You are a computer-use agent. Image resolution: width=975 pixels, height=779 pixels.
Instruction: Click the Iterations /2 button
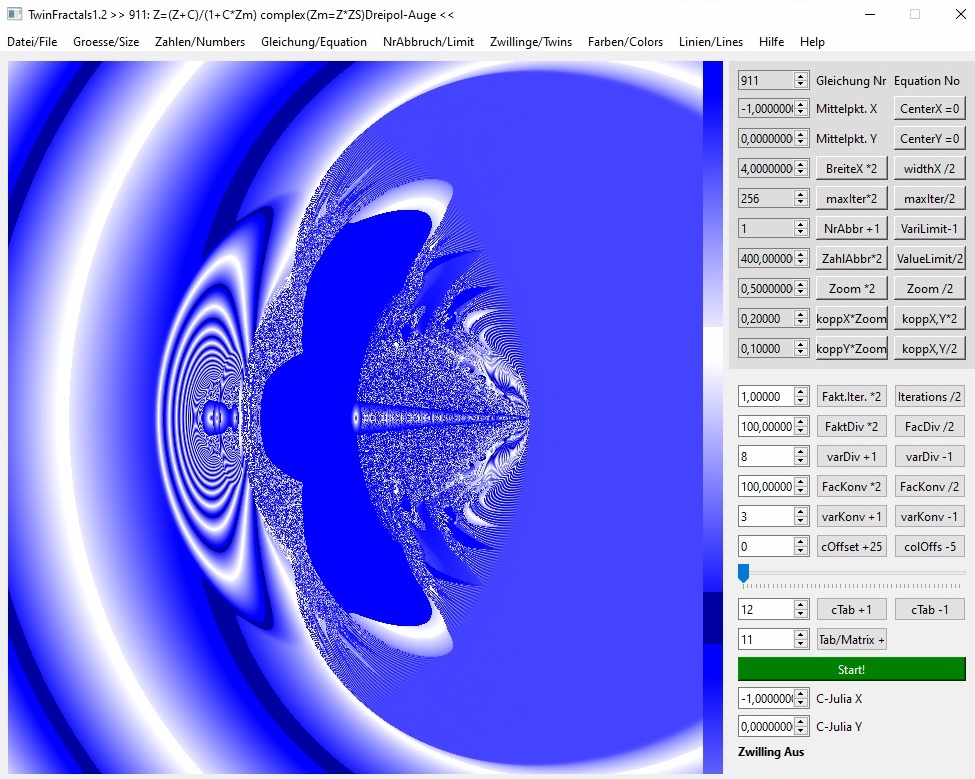(x=930, y=396)
